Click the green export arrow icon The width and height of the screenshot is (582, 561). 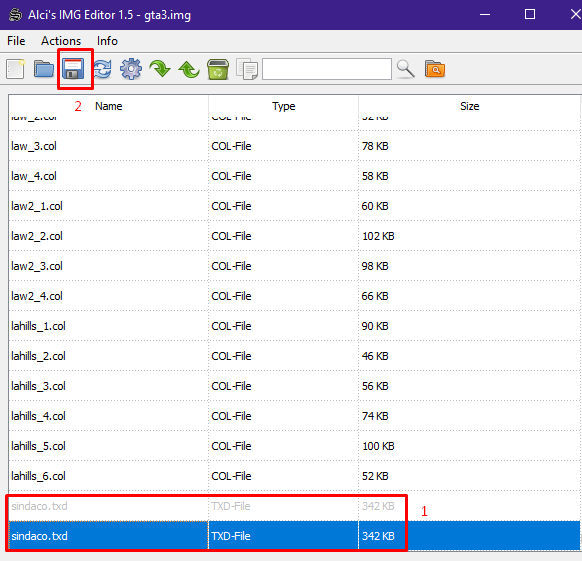[189, 69]
